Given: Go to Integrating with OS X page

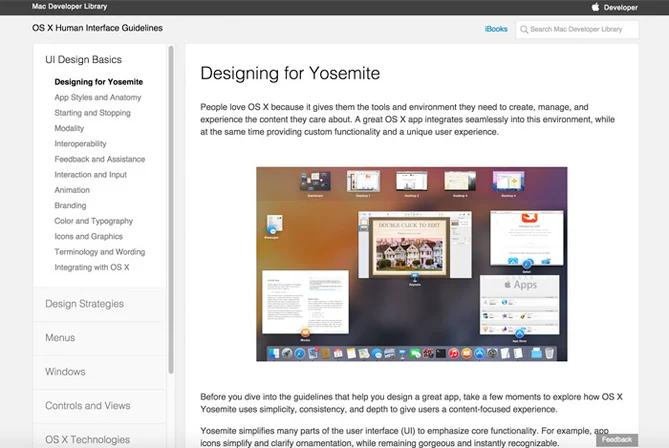Looking at the screenshot, I should click(x=92, y=267).
